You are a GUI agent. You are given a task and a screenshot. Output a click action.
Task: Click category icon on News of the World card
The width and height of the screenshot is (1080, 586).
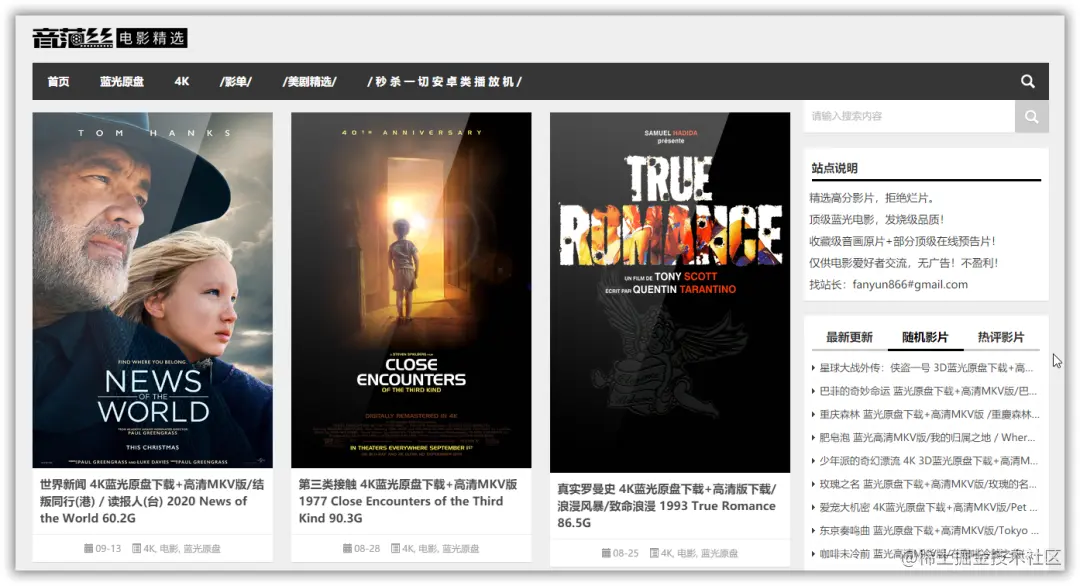coord(136,548)
